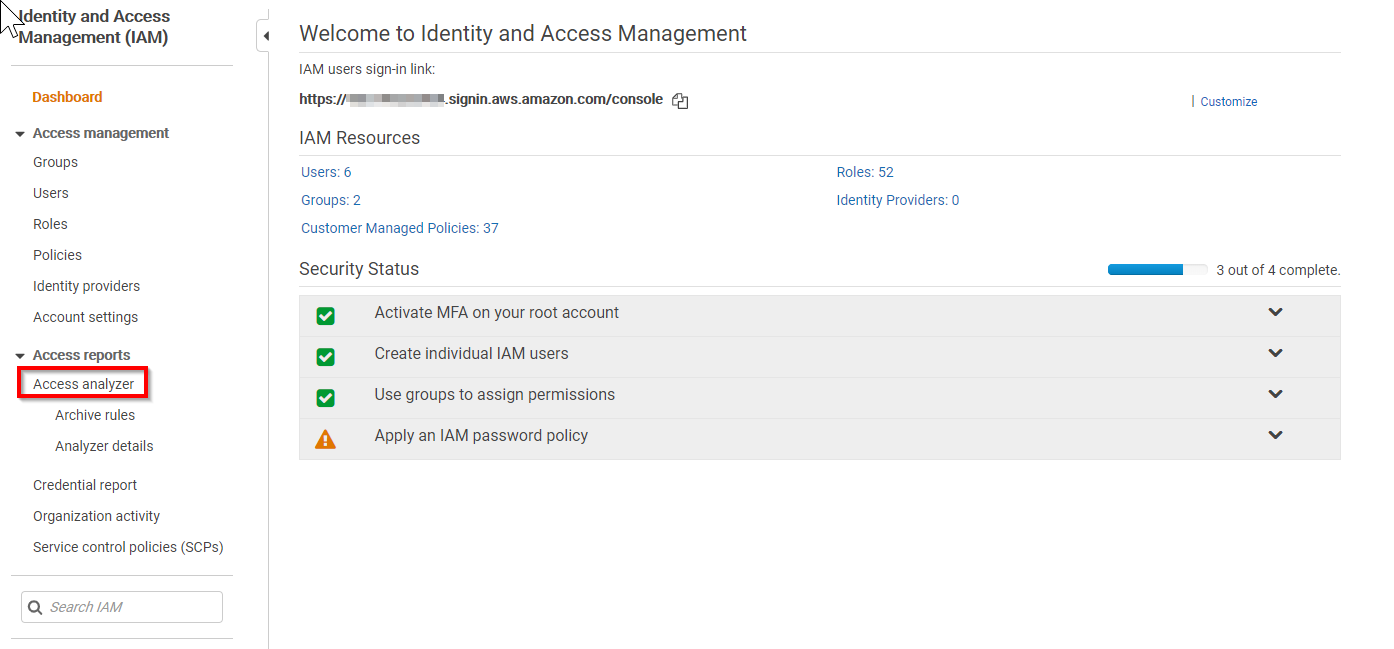The image size is (1394, 649).
Task: Open Service control policies (SCPs)
Action: 128,547
